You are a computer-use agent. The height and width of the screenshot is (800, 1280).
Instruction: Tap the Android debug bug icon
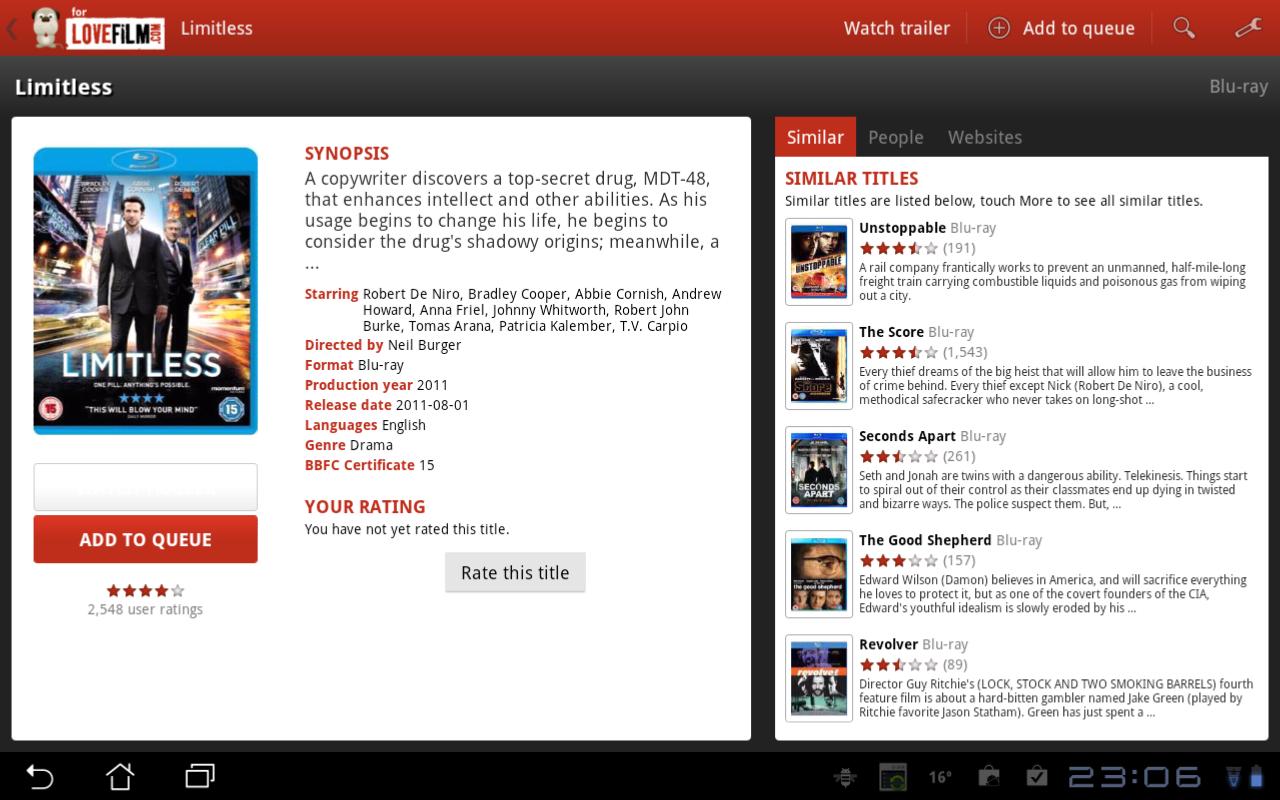click(x=845, y=777)
